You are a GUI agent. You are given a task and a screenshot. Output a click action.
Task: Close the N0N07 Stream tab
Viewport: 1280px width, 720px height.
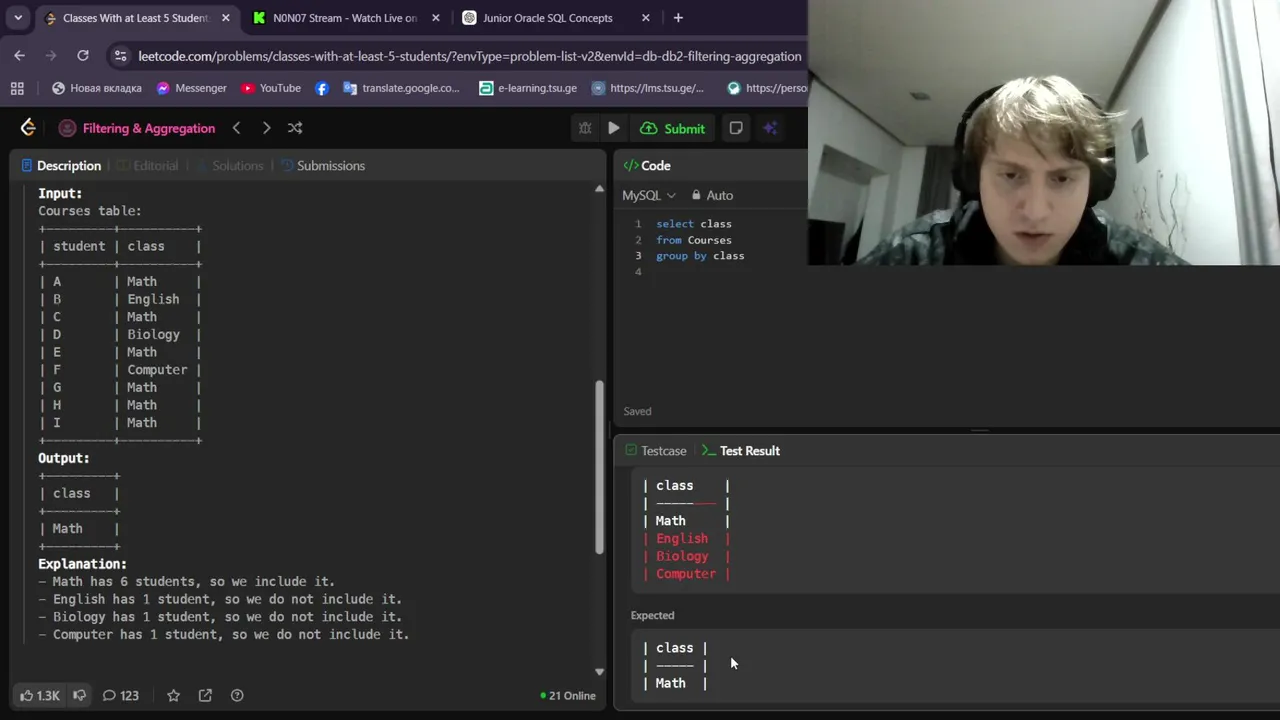[435, 18]
